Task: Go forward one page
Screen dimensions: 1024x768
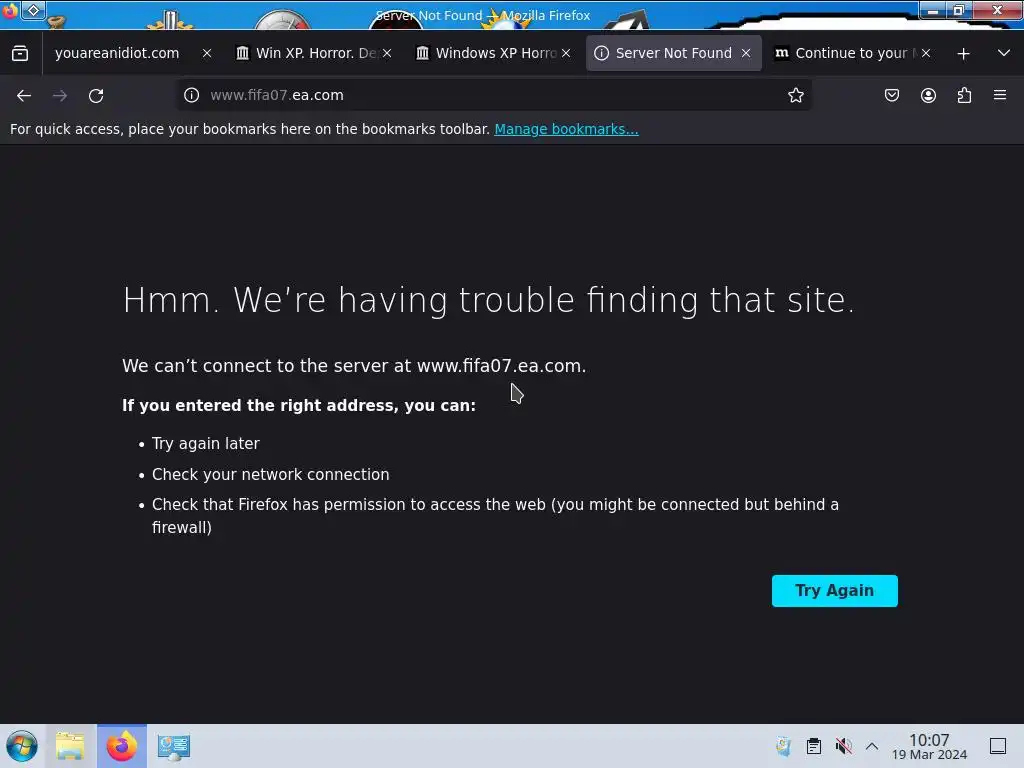Action: pyautogui.click(x=60, y=95)
